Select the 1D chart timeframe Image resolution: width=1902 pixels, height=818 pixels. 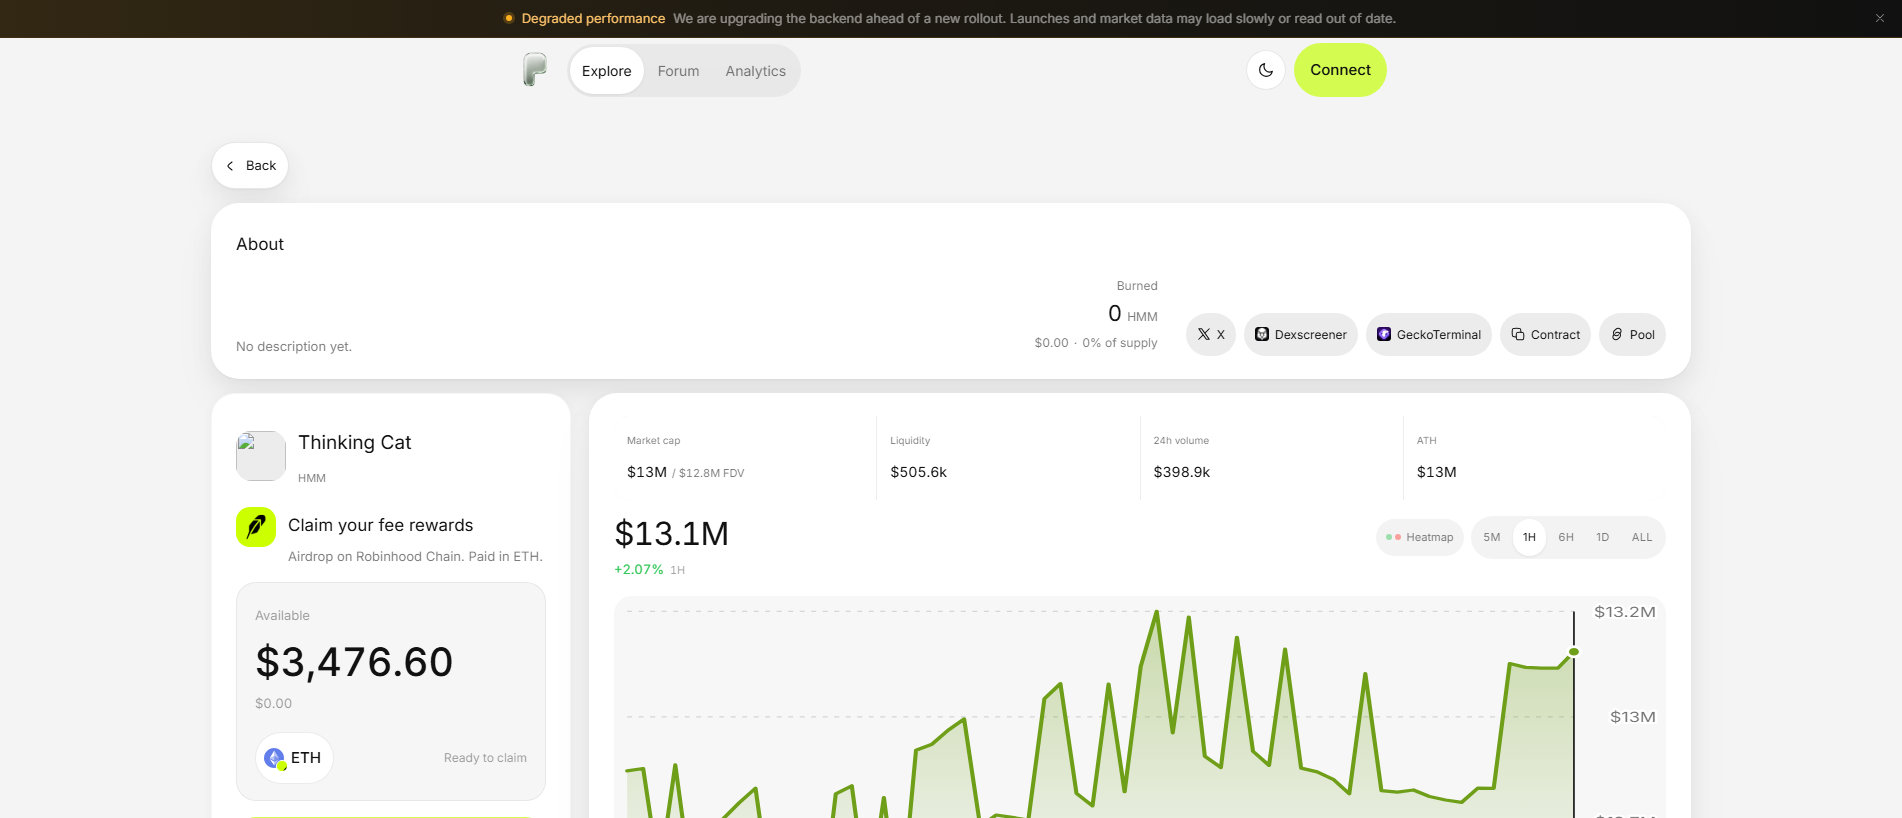point(1603,537)
